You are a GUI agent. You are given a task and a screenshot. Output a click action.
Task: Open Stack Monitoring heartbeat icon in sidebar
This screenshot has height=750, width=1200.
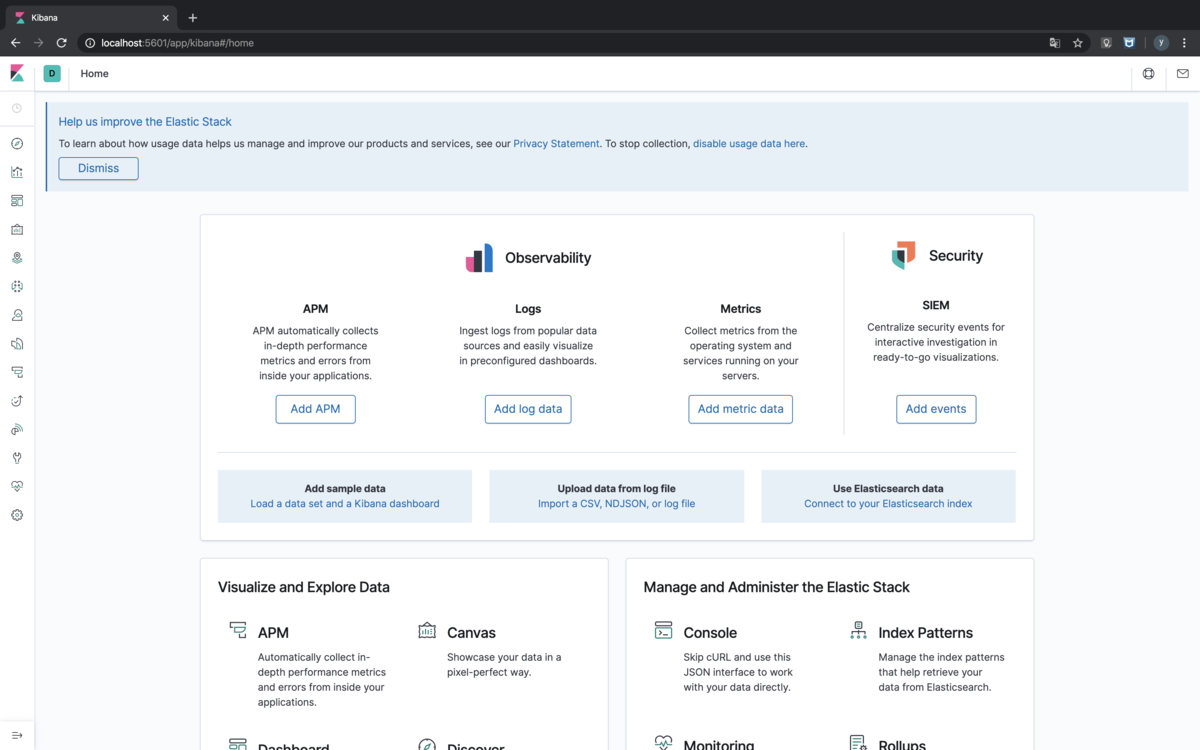(17, 486)
